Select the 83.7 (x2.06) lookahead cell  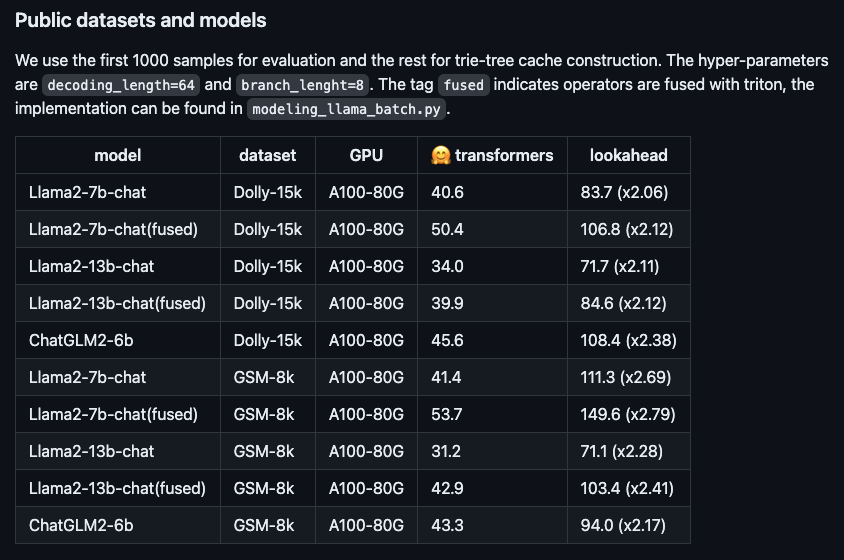click(x=624, y=192)
